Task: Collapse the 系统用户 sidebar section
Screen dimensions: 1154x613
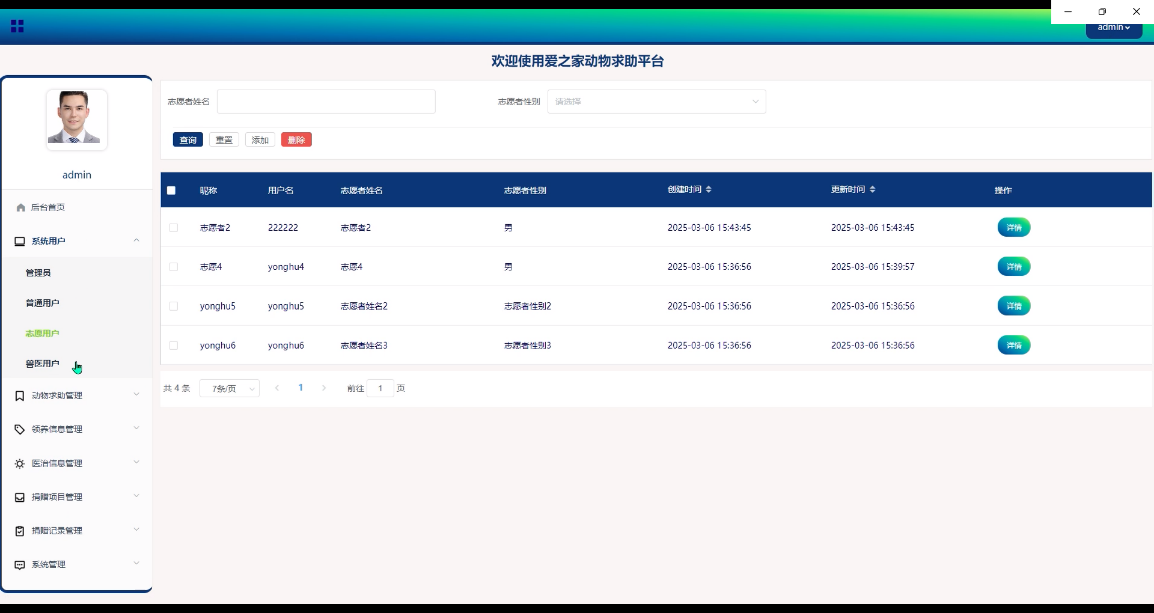Action: [136, 241]
